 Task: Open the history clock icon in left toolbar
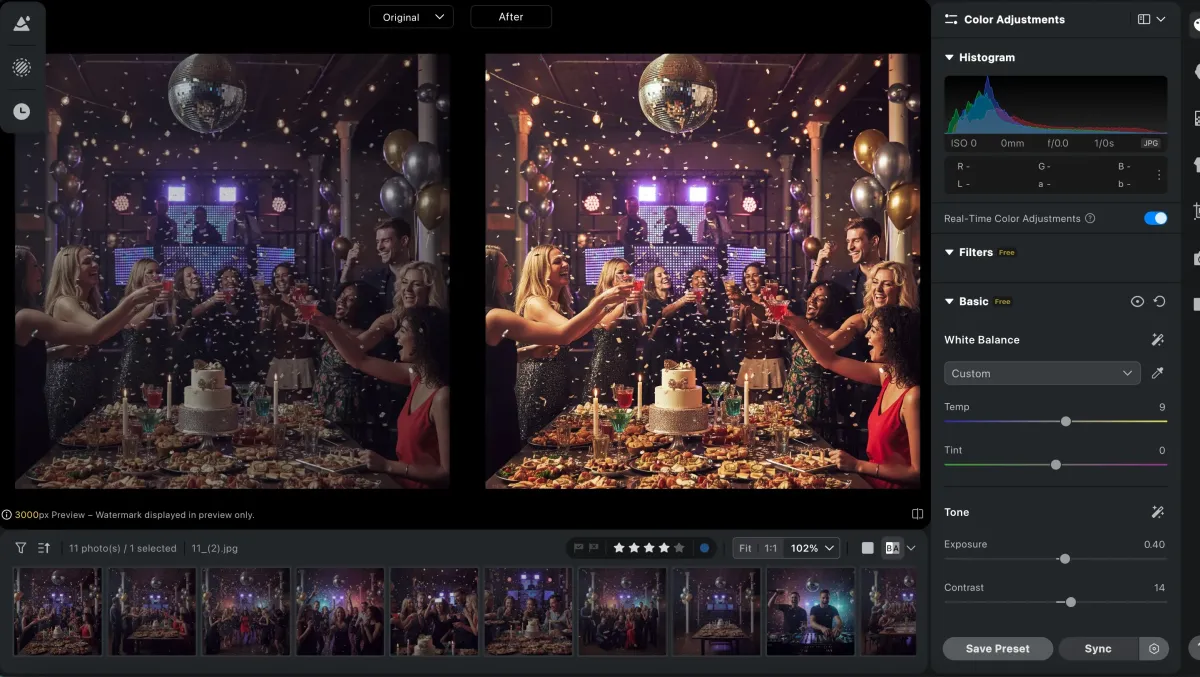pos(21,112)
